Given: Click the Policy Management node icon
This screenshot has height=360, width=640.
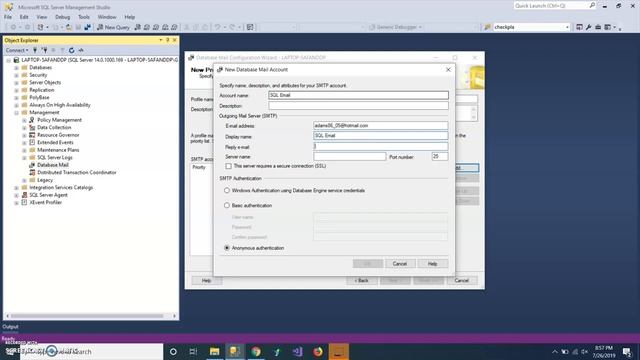Looking at the screenshot, I should coord(32,120).
